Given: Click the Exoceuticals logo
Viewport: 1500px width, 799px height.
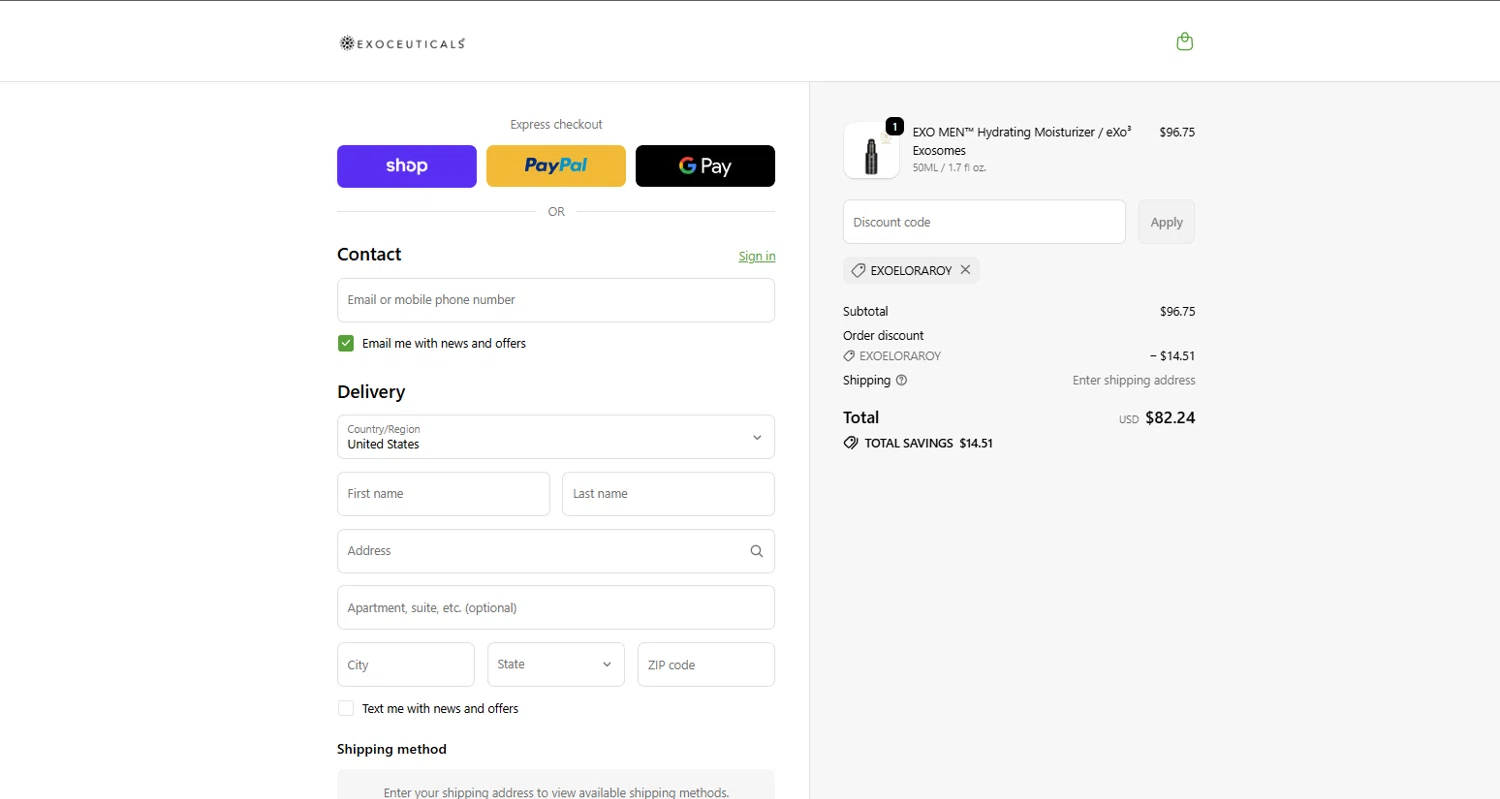Looking at the screenshot, I should coord(402,43).
